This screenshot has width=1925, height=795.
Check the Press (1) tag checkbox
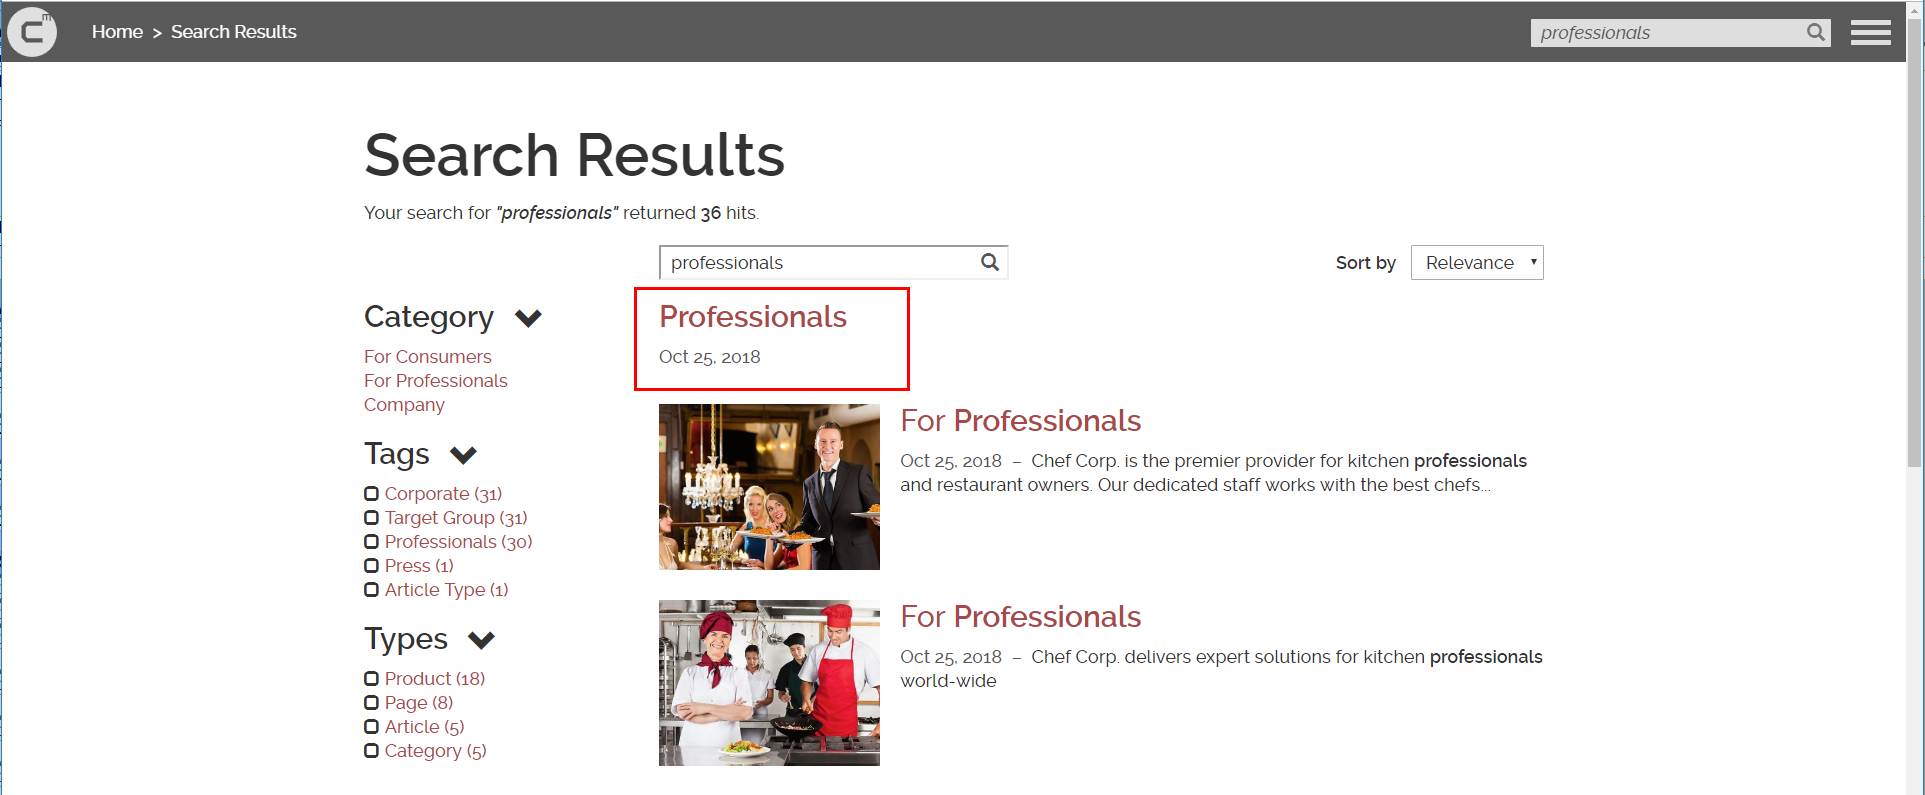point(371,566)
